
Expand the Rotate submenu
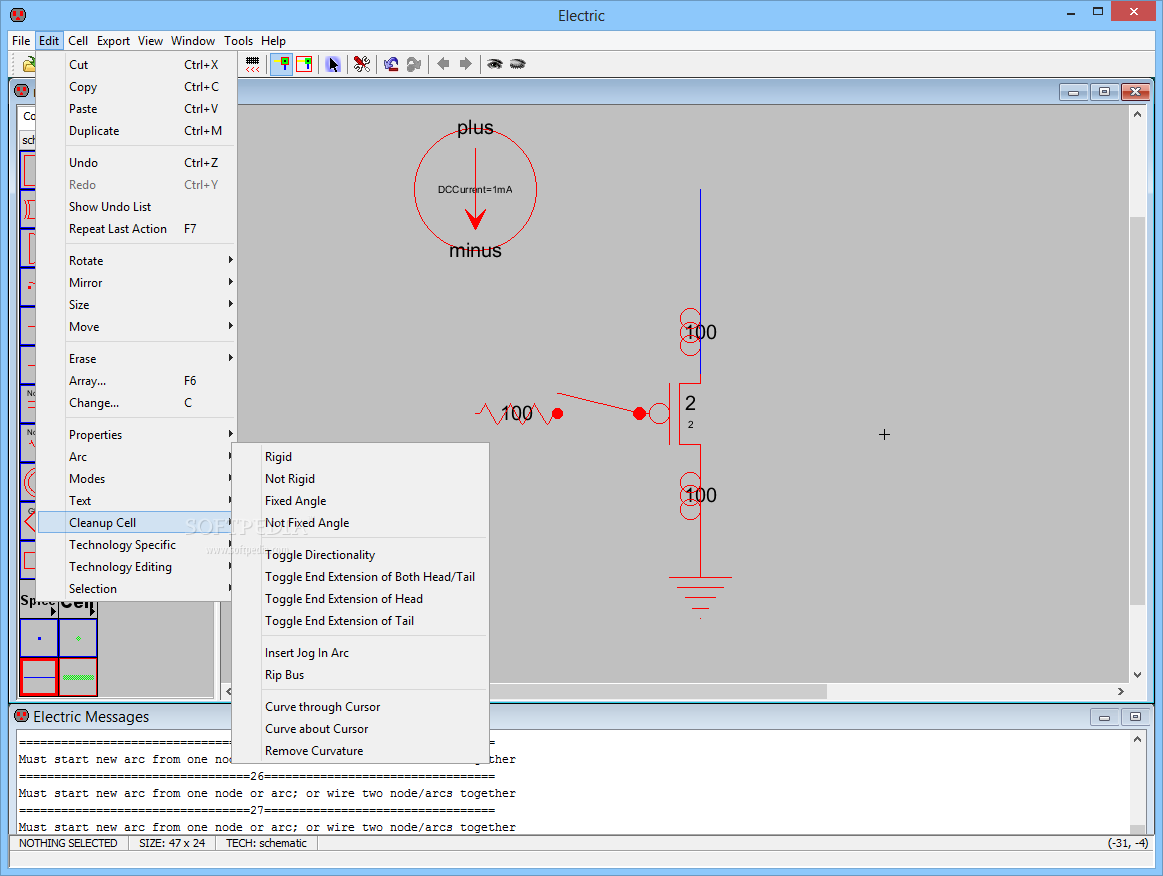pyautogui.click(x=136, y=260)
